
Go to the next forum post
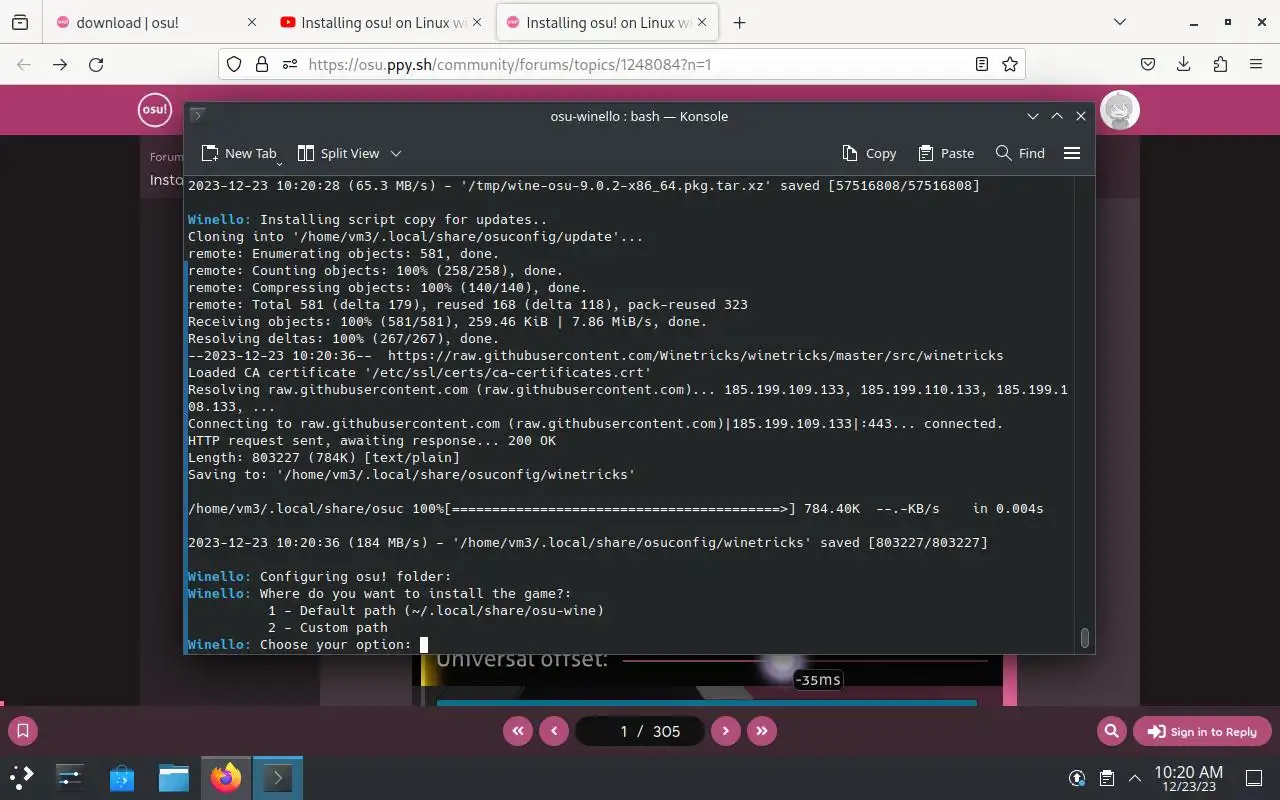(x=725, y=731)
